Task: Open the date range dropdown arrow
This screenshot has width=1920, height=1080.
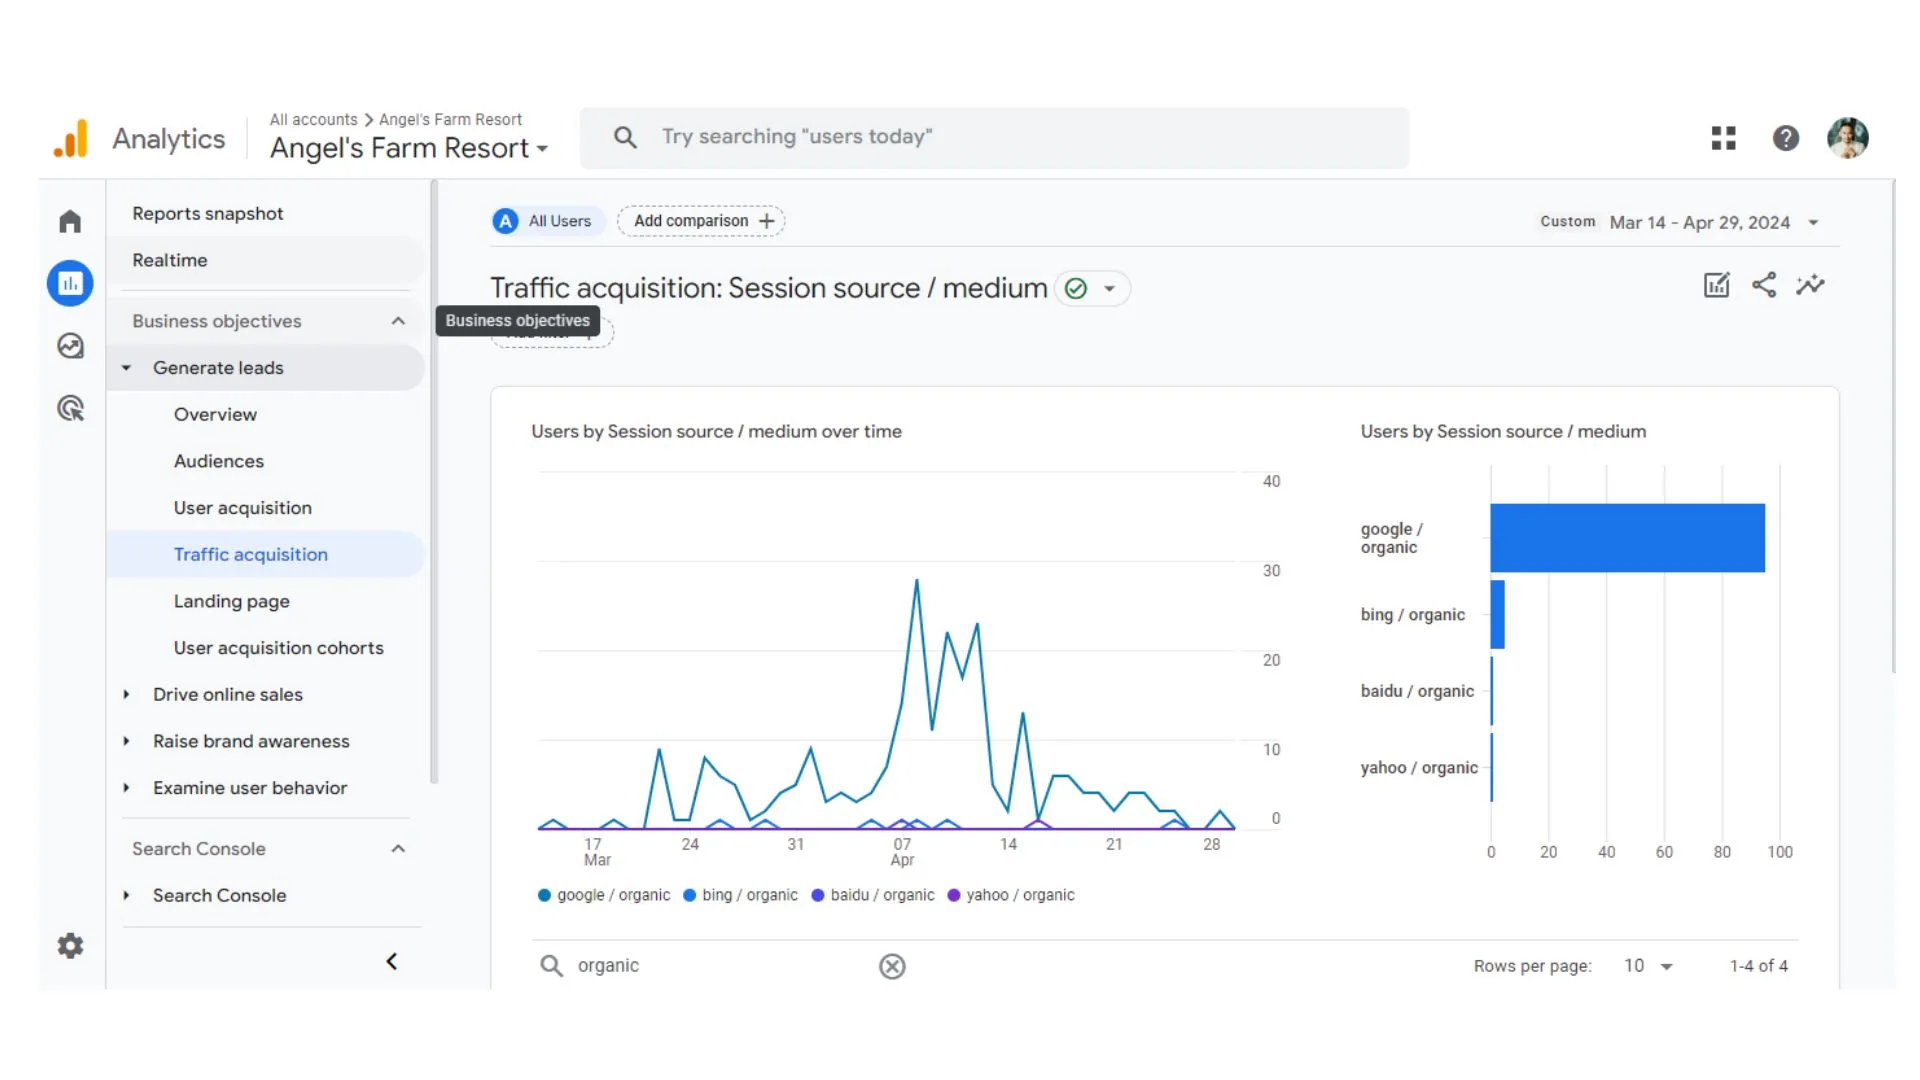Action: [x=1813, y=223]
